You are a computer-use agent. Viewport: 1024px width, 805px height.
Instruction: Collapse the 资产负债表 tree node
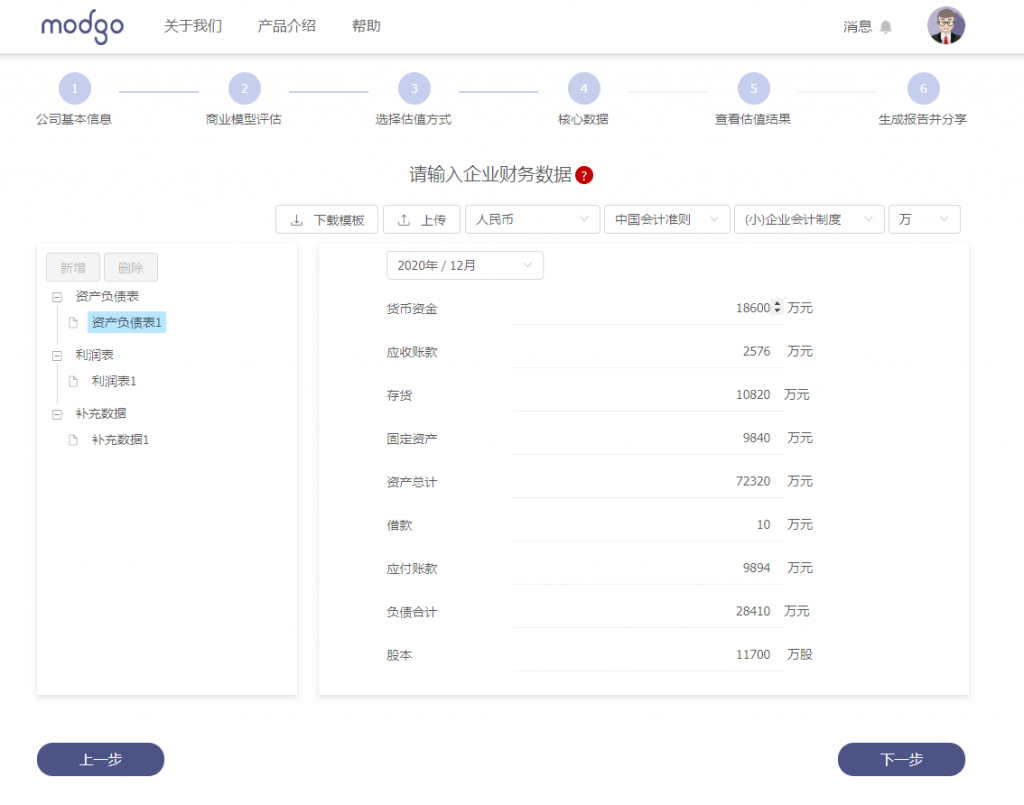[57, 297]
